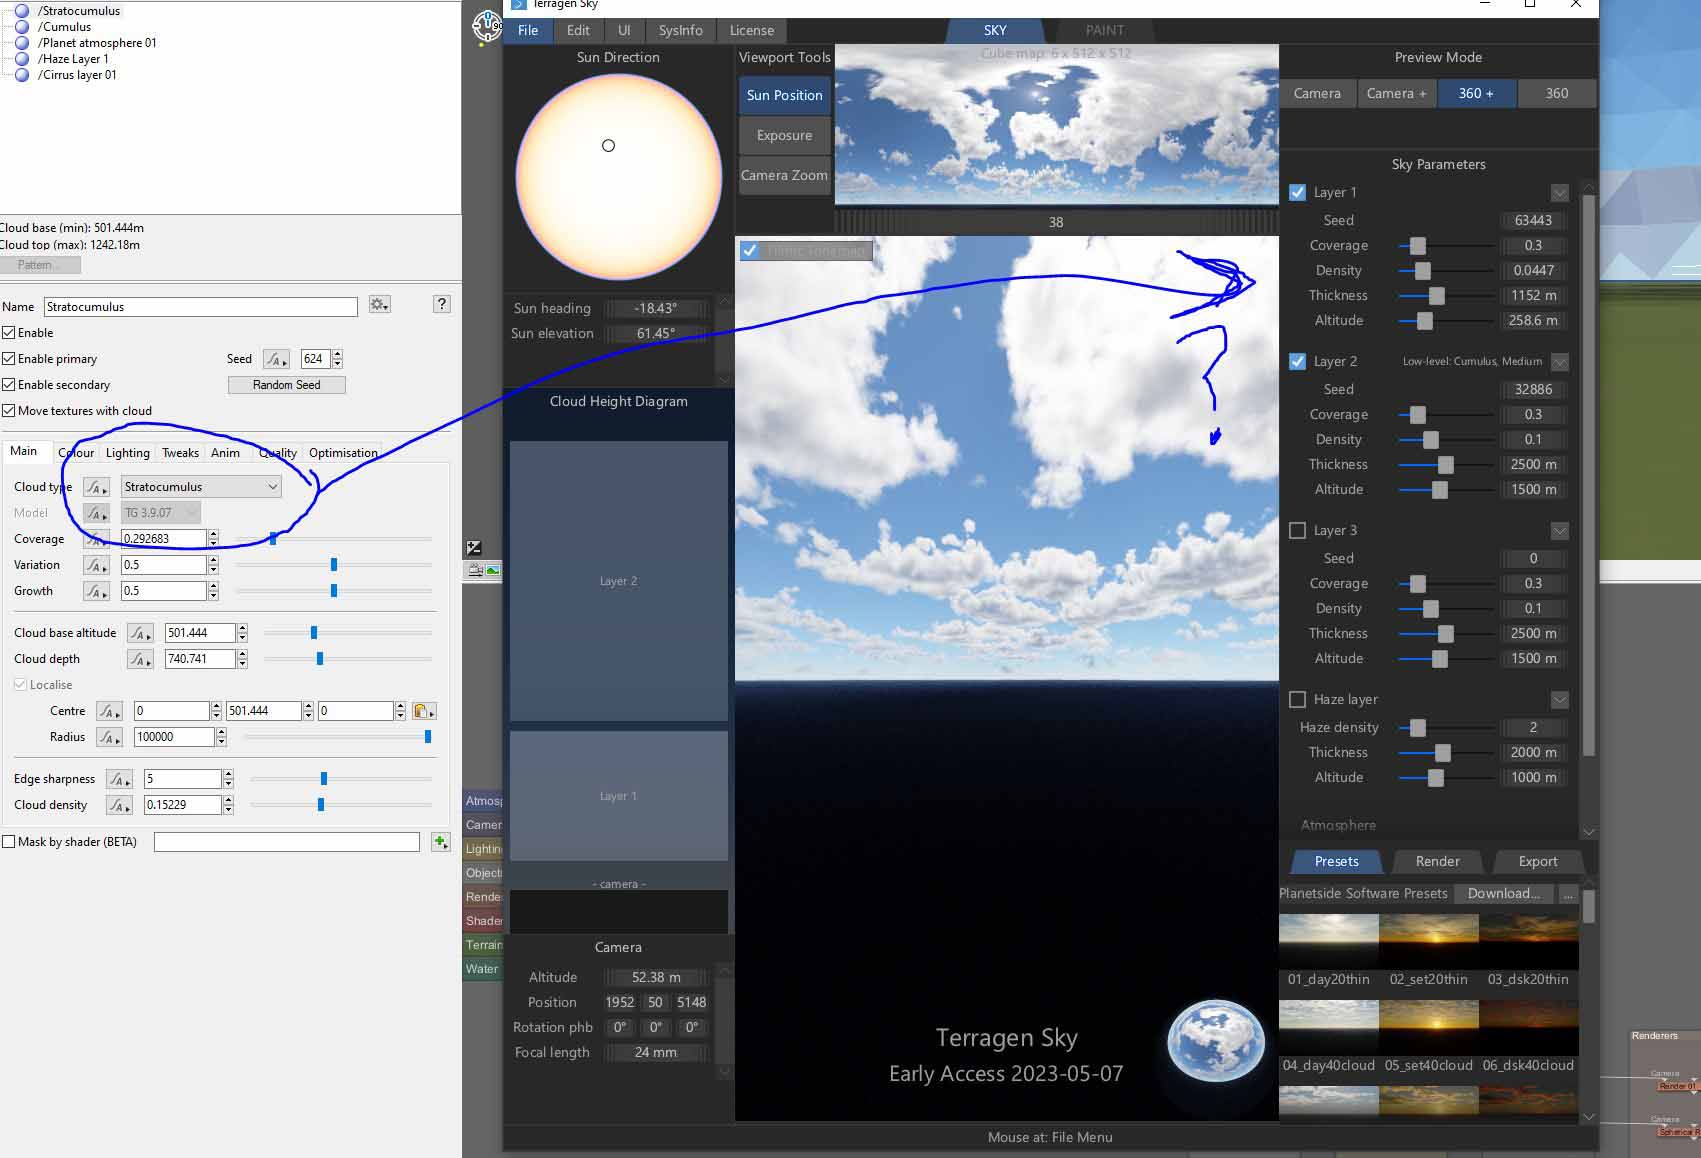The height and width of the screenshot is (1158, 1701).
Task: Click the animation icon next to Seed
Action: click(x=276, y=359)
